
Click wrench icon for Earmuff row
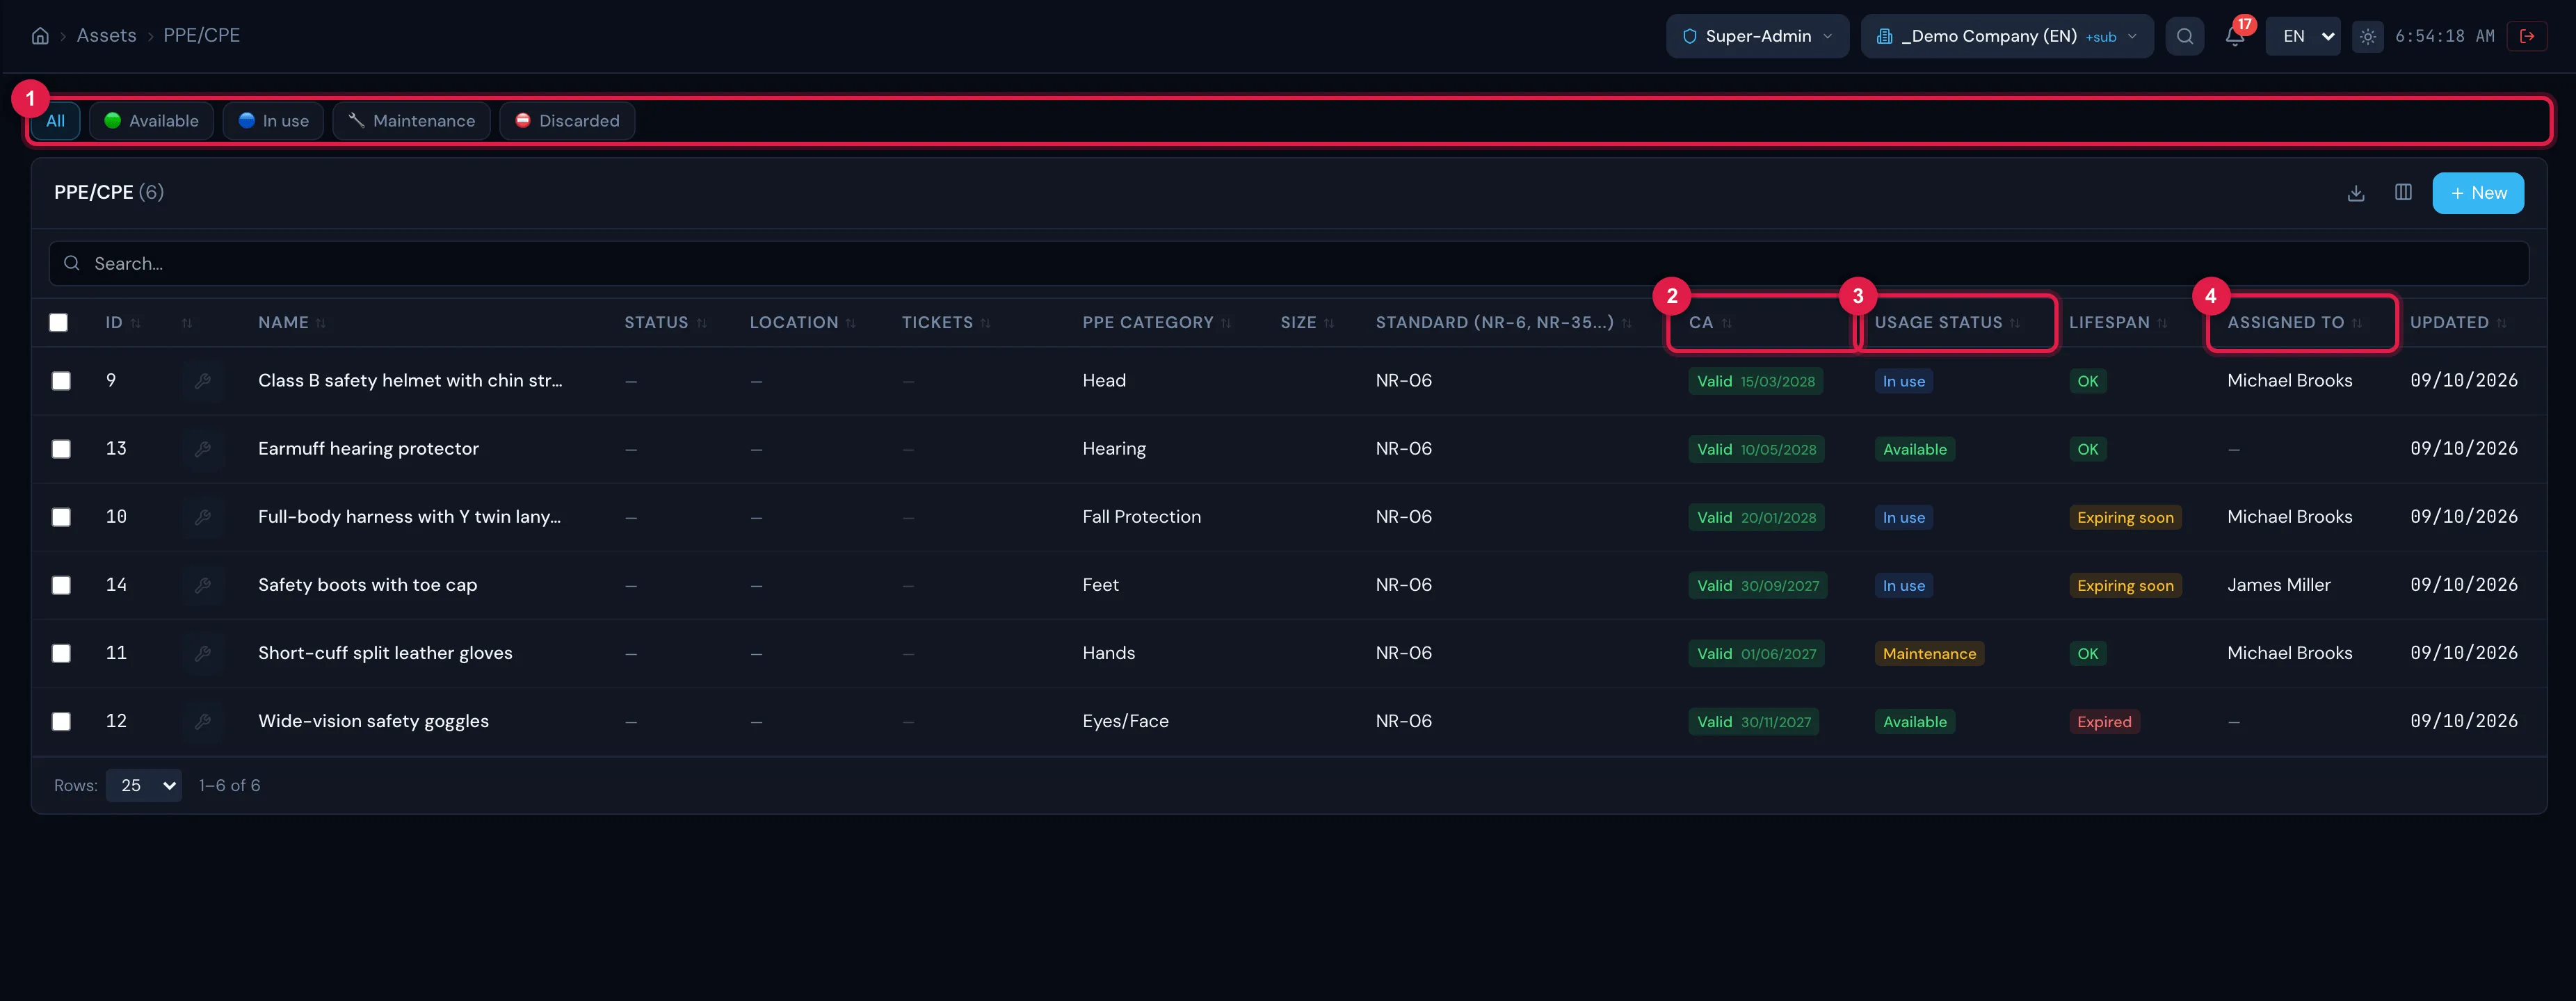point(202,449)
